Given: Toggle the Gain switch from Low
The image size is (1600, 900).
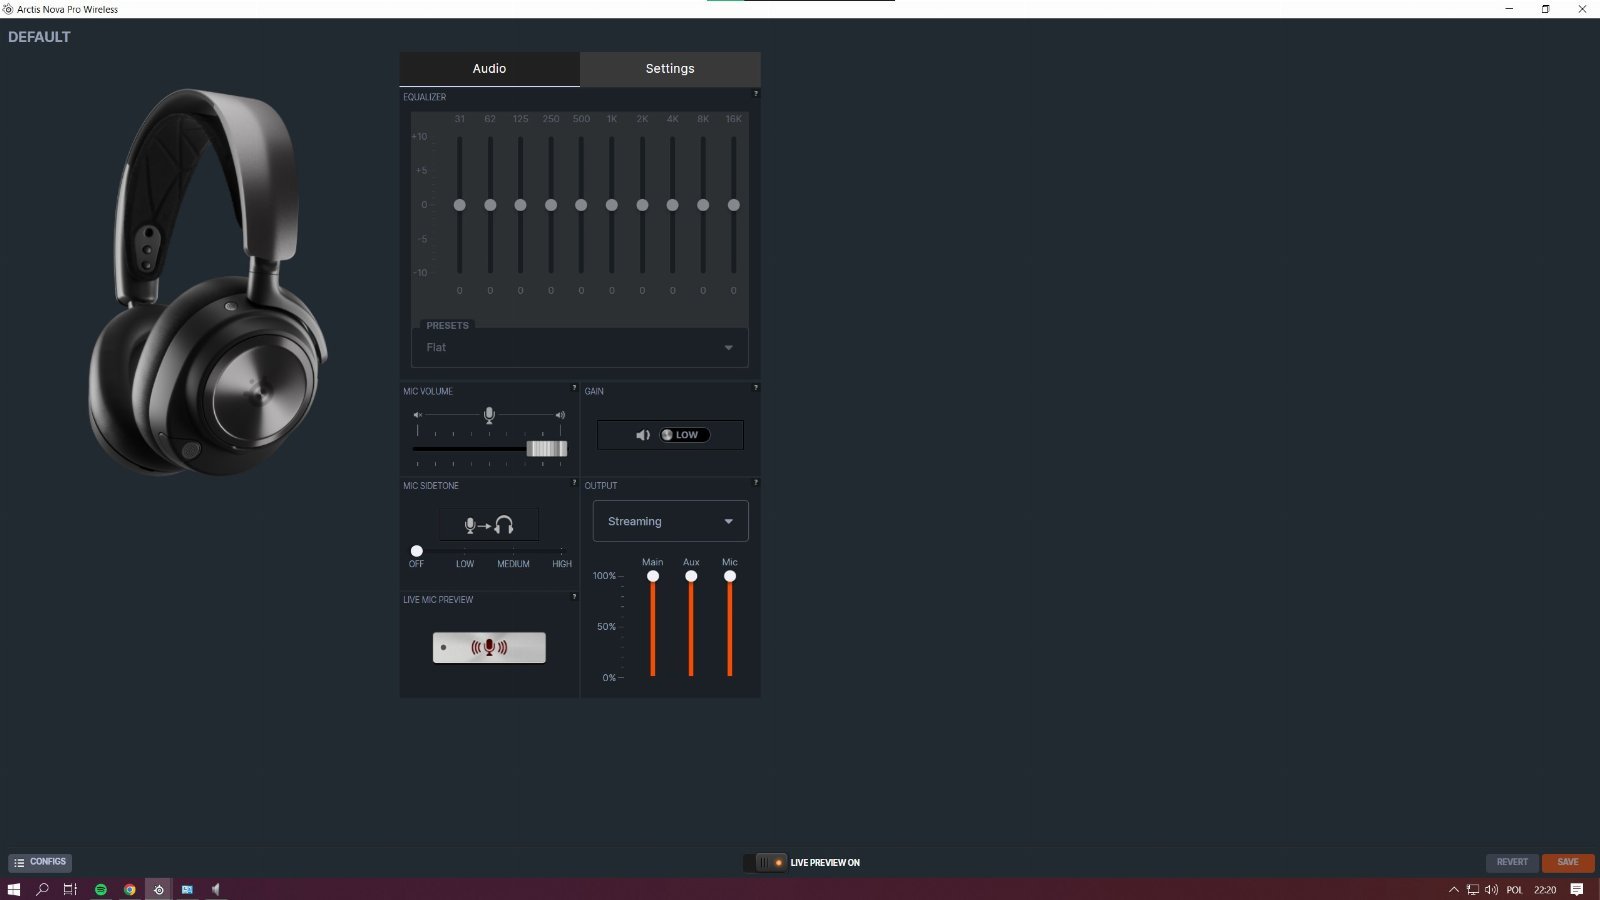Looking at the screenshot, I should (684, 435).
